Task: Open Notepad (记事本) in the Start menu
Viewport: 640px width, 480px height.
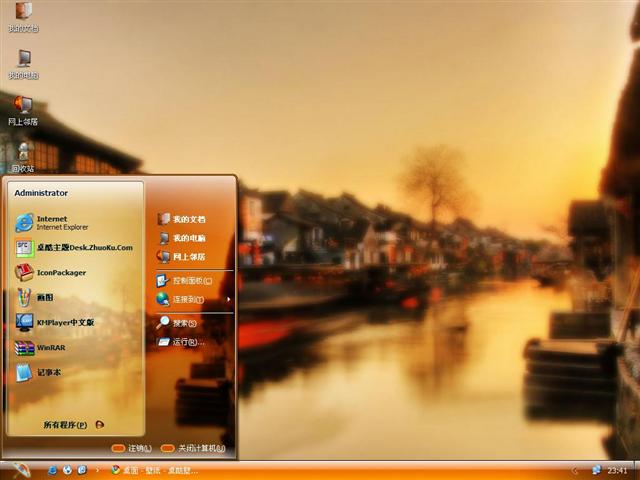Action: click(x=48, y=372)
